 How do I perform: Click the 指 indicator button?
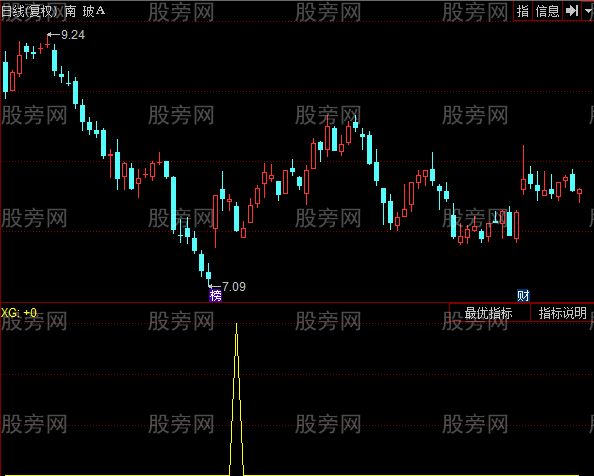point(523,11)
